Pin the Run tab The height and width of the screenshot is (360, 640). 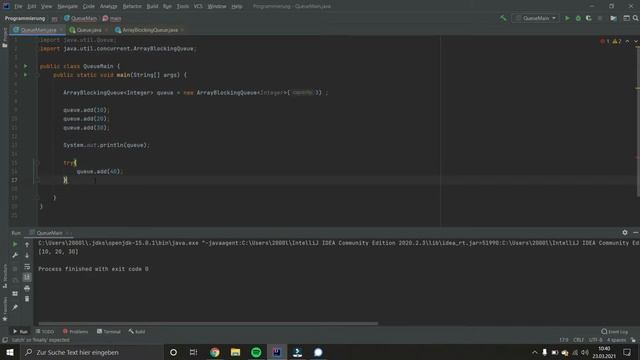point(15,307)
